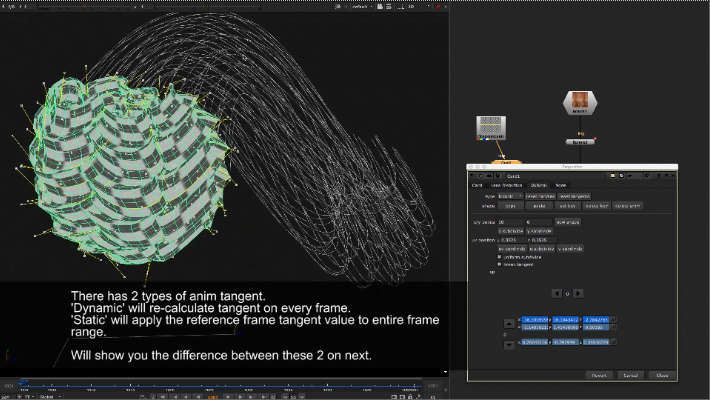This screenshot has width=710, height=400.
Task: Click the new shape button
Action: (568, 222)
